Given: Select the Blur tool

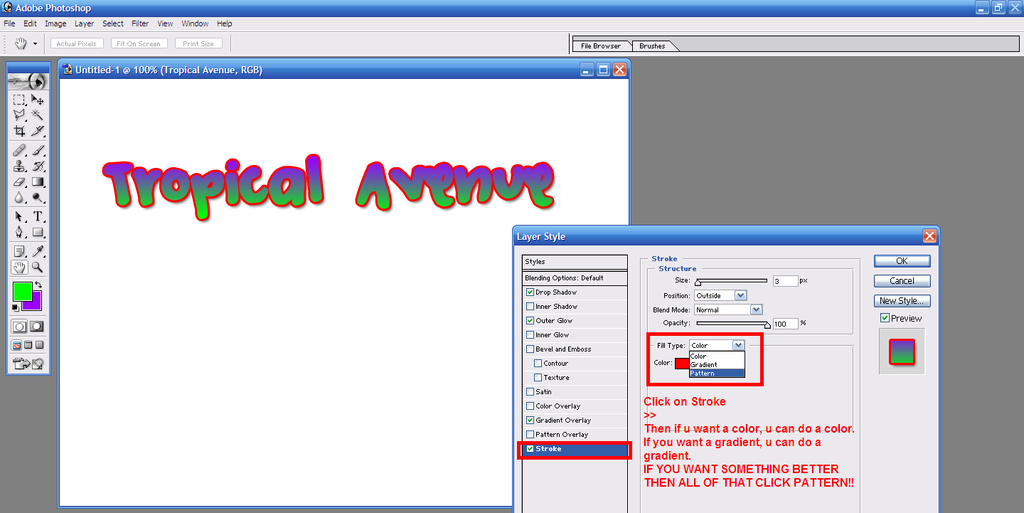Looking at the screenshot, I should pos(20,198).
